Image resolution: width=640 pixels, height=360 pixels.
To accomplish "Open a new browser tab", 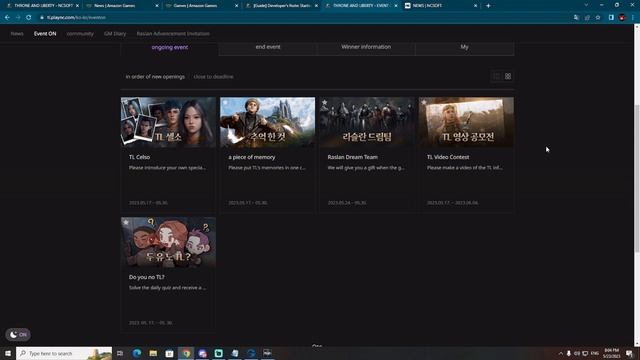I will click(x=488, y=6).
